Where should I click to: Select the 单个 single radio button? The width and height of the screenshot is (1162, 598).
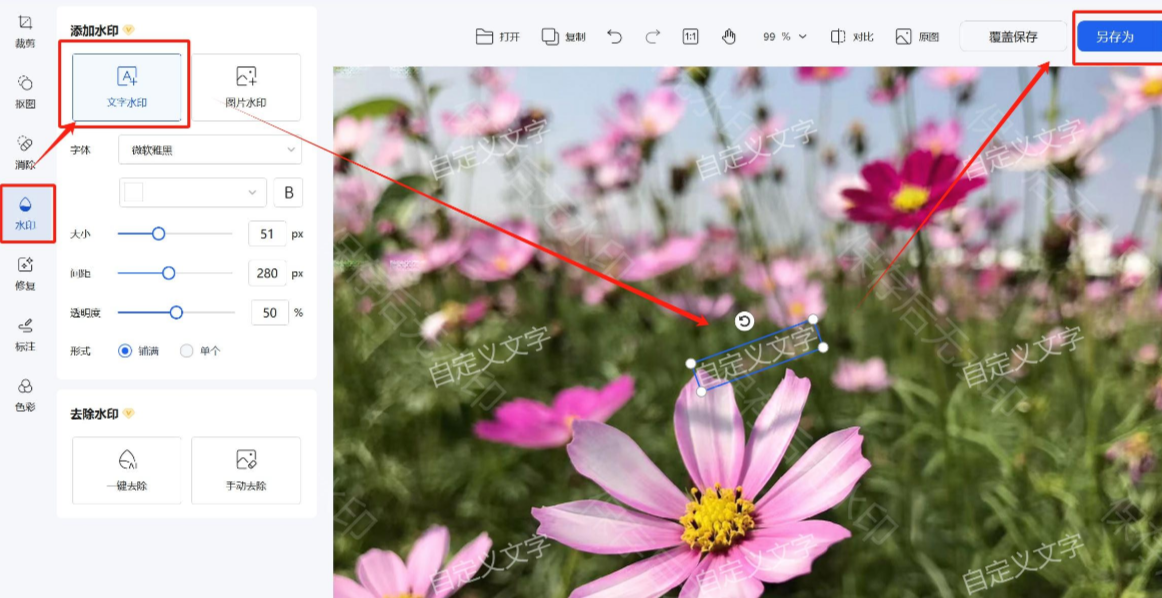point(187,351)
